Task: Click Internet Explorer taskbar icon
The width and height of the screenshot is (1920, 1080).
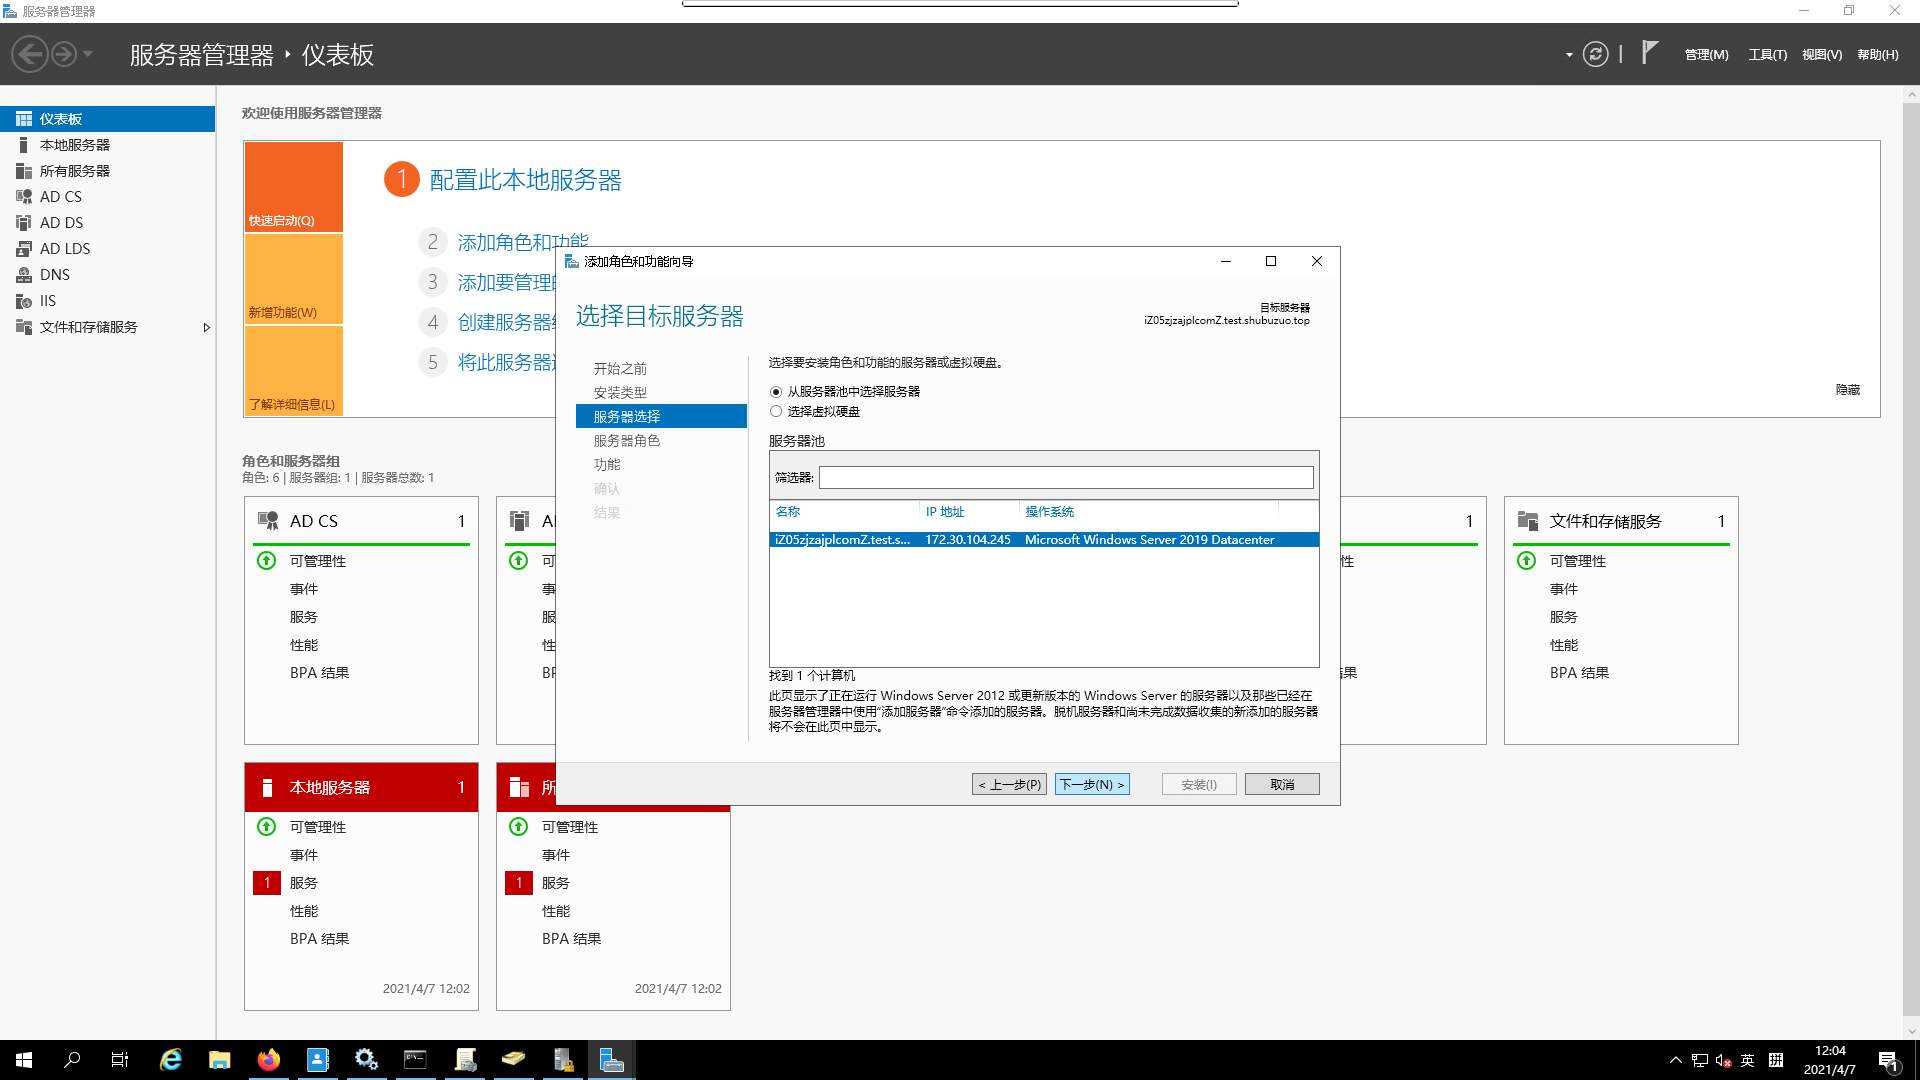Action: coord(171,1060)
